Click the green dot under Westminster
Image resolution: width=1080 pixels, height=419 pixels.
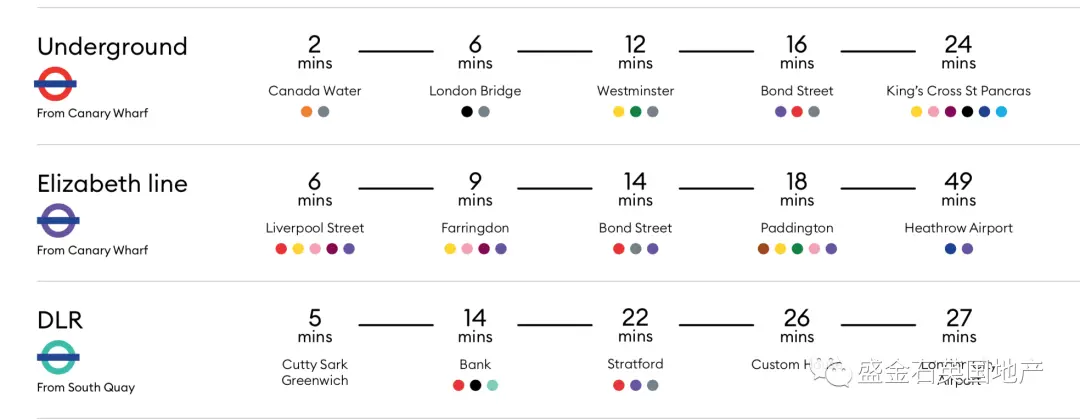[636, 112]
